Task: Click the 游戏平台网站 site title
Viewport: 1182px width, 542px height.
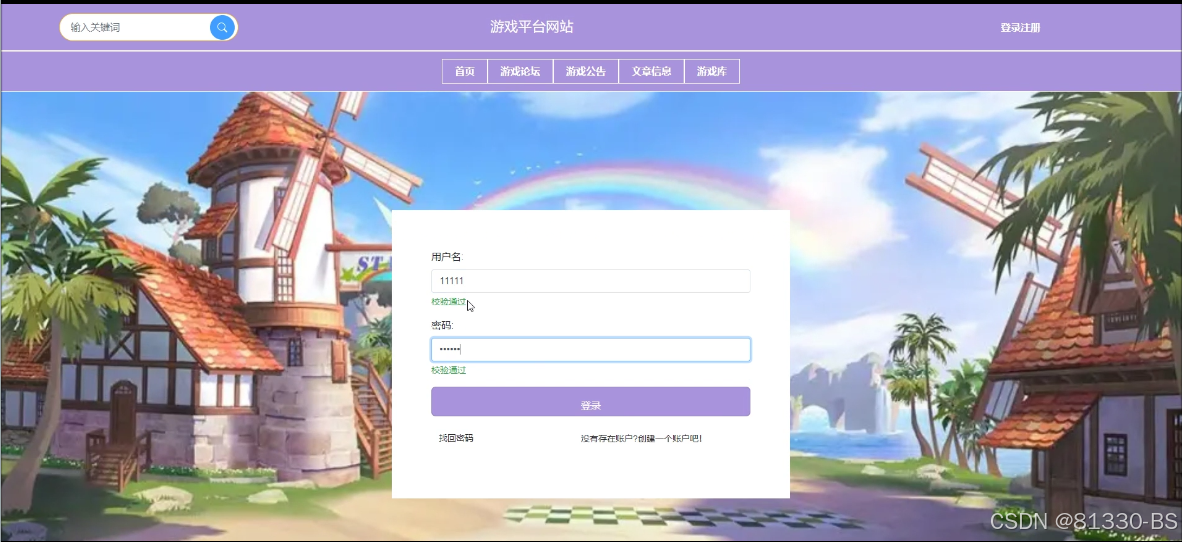Action: [531, 27]
